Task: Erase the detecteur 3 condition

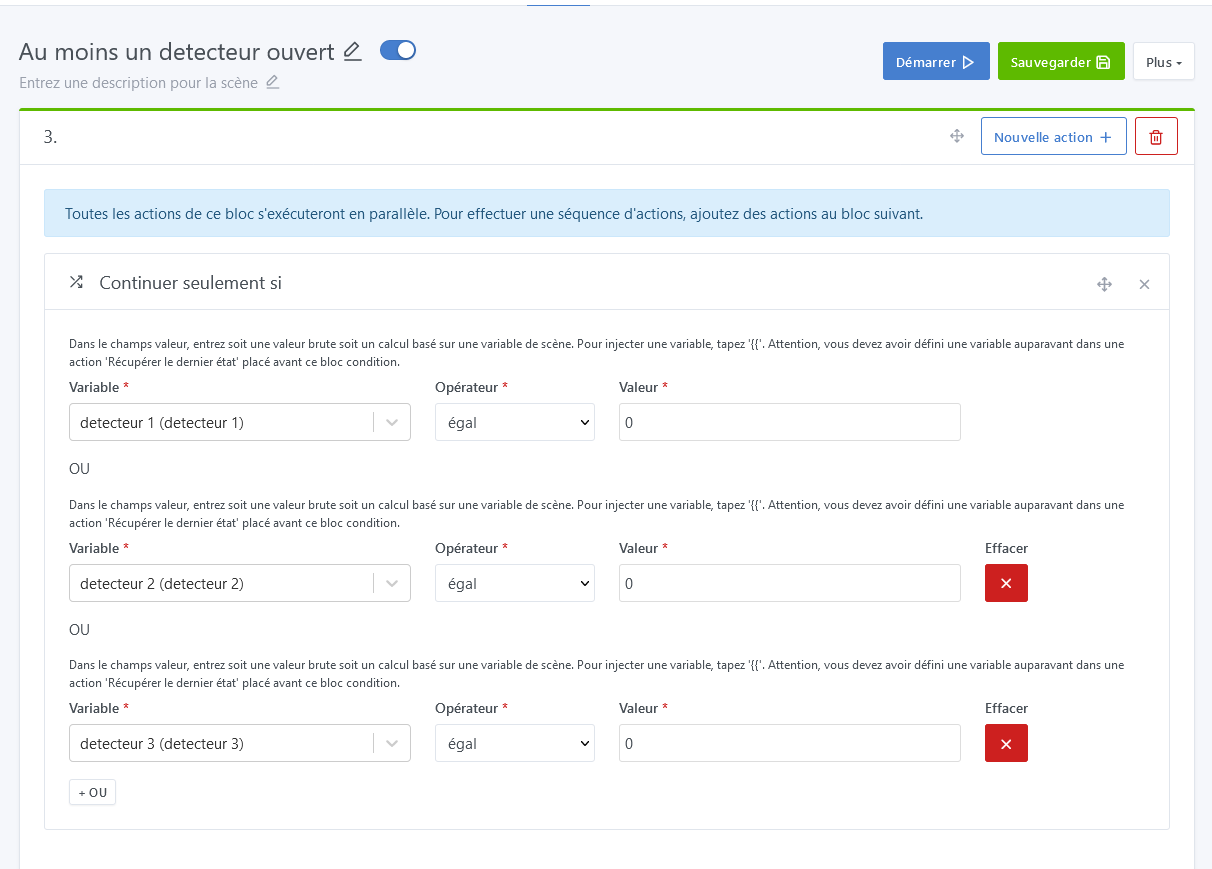Action: coord(1006,743)
